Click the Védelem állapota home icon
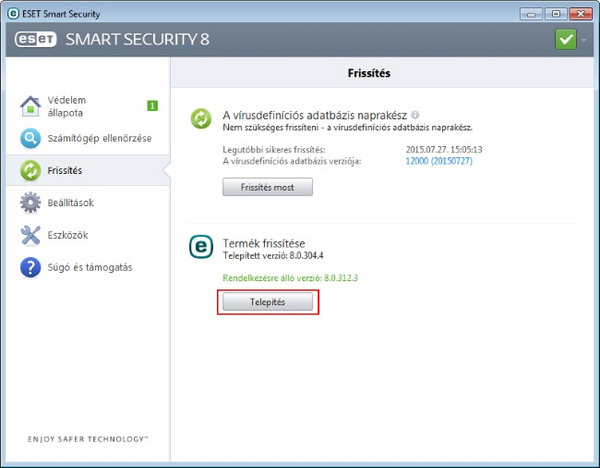600x468 pixels. [32, 105]
